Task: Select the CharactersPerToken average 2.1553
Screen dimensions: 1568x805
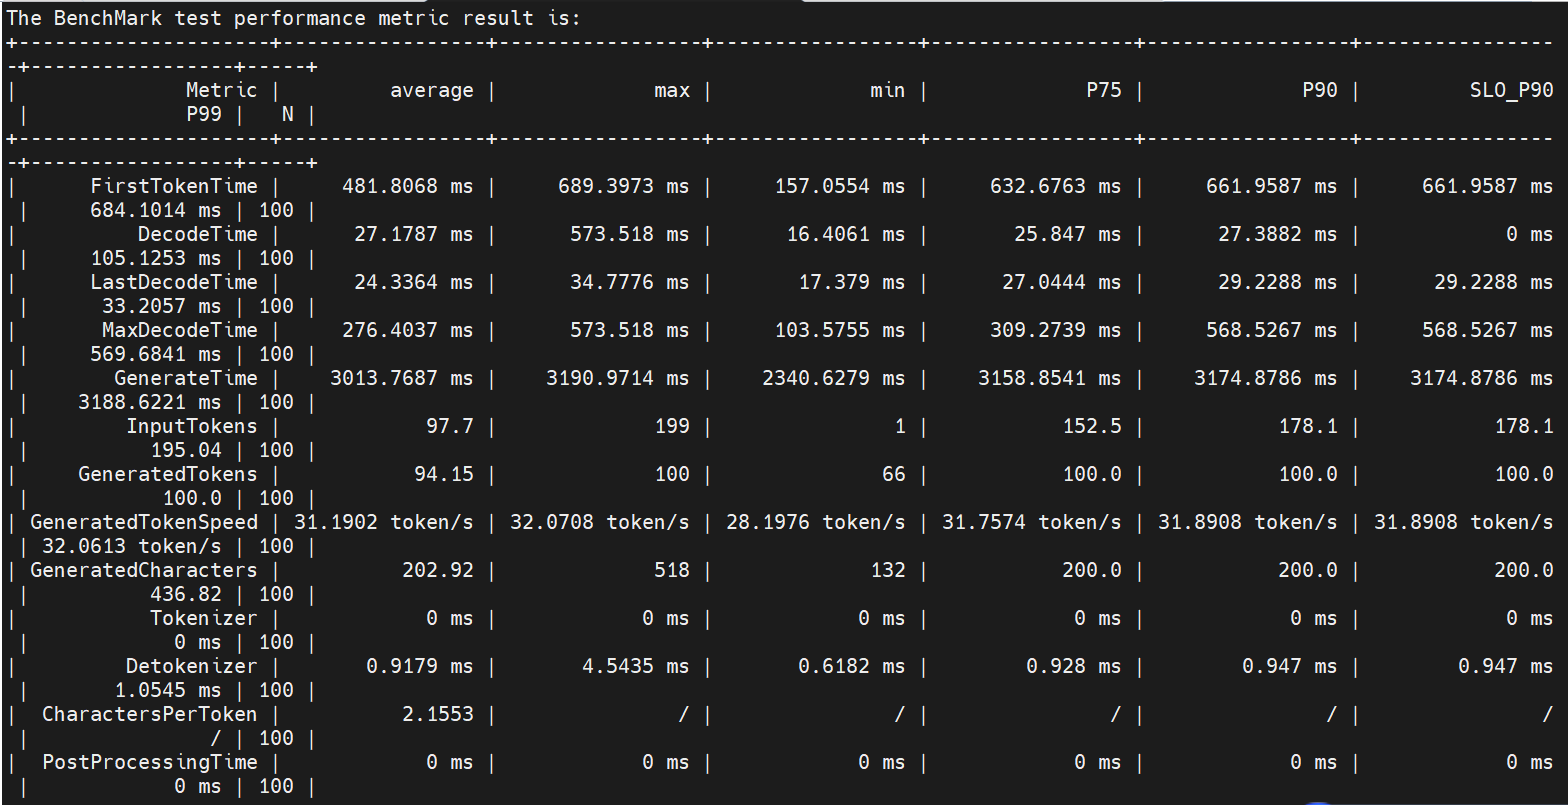Action: [x=438, y=714]
